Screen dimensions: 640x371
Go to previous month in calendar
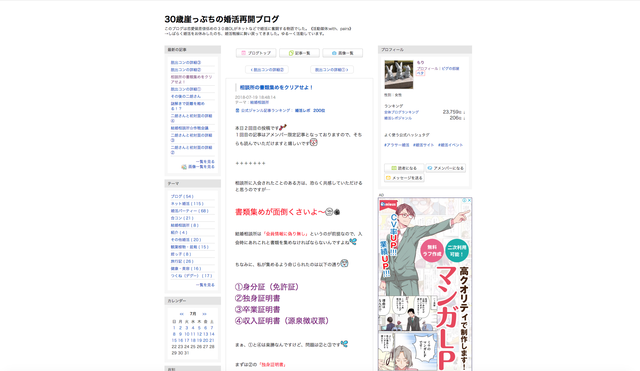click(x=182, y=314)
